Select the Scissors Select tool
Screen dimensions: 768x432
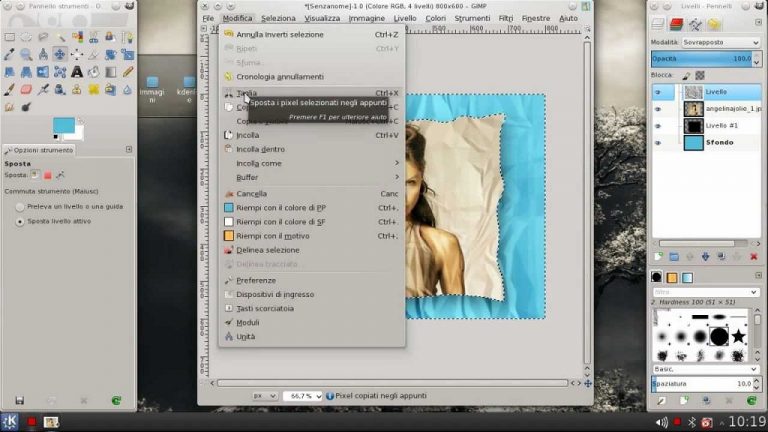(x=94, y=37)
